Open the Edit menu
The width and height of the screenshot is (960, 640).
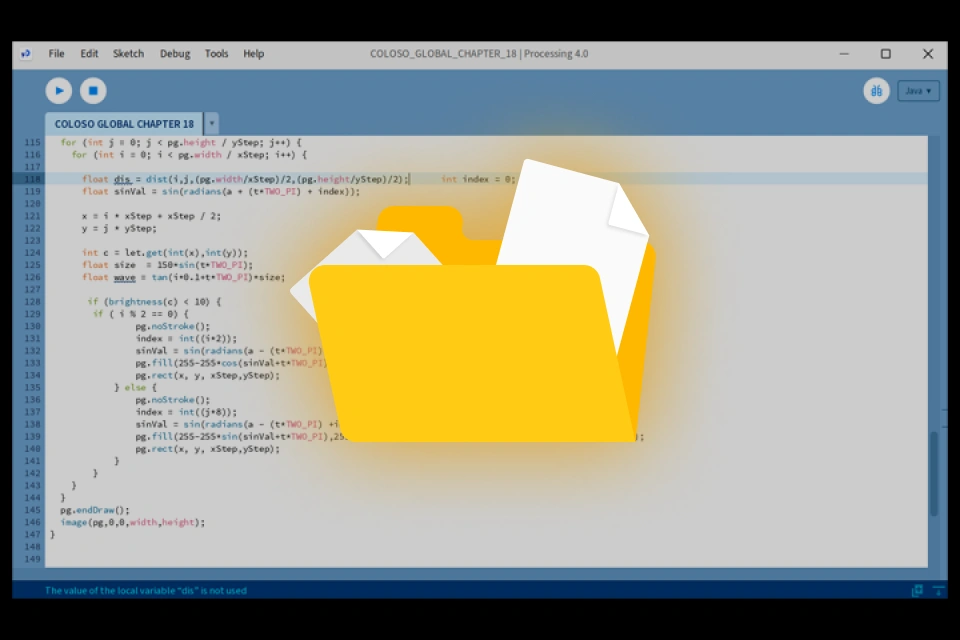coord(89,53)
